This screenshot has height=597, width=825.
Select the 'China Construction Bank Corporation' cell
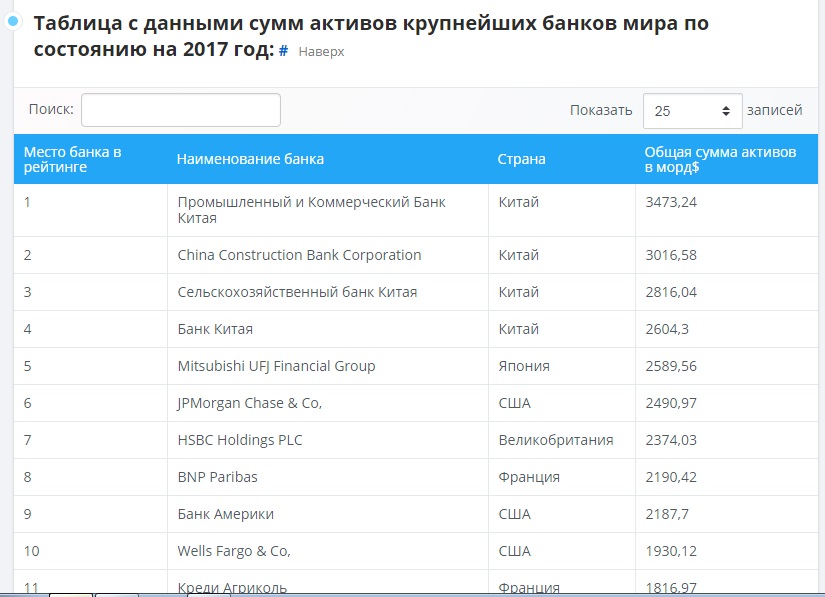click(x=299, y=255)
